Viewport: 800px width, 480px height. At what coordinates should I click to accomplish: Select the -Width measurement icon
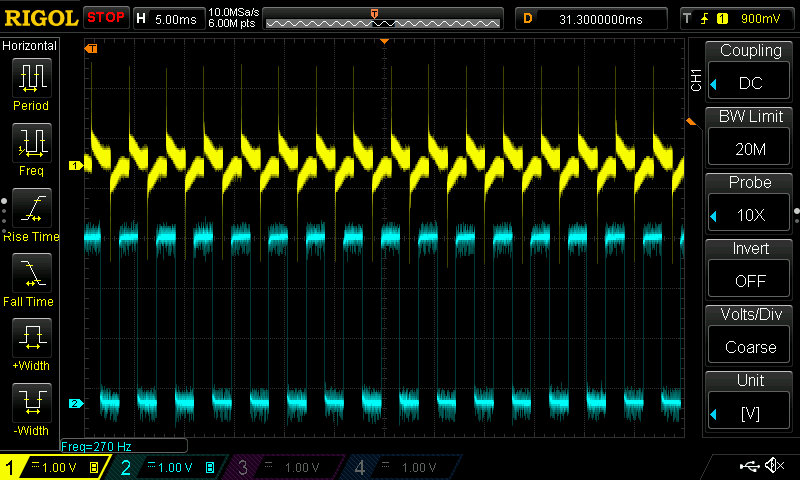coord(32,402)
